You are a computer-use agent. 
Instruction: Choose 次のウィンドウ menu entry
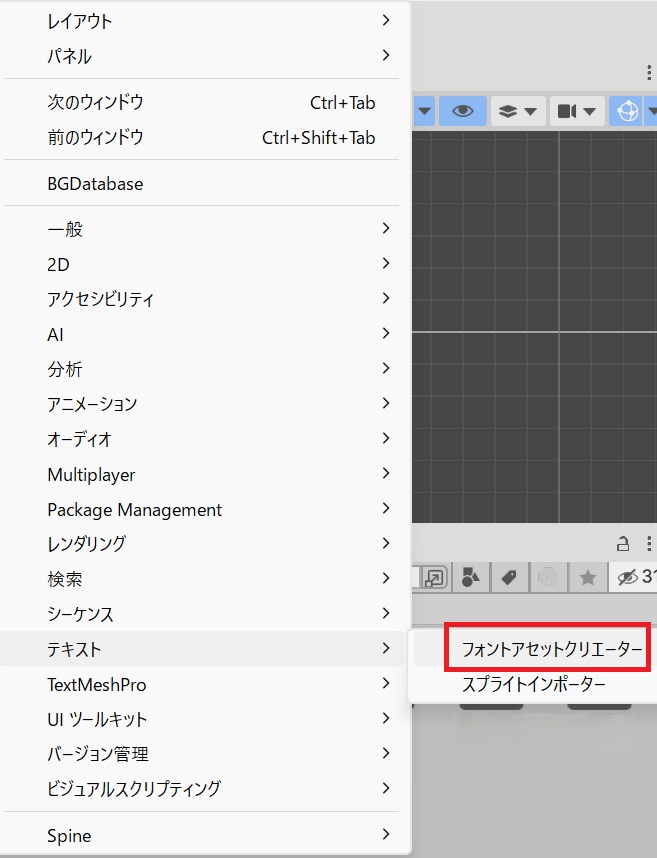tap(202, 102)
